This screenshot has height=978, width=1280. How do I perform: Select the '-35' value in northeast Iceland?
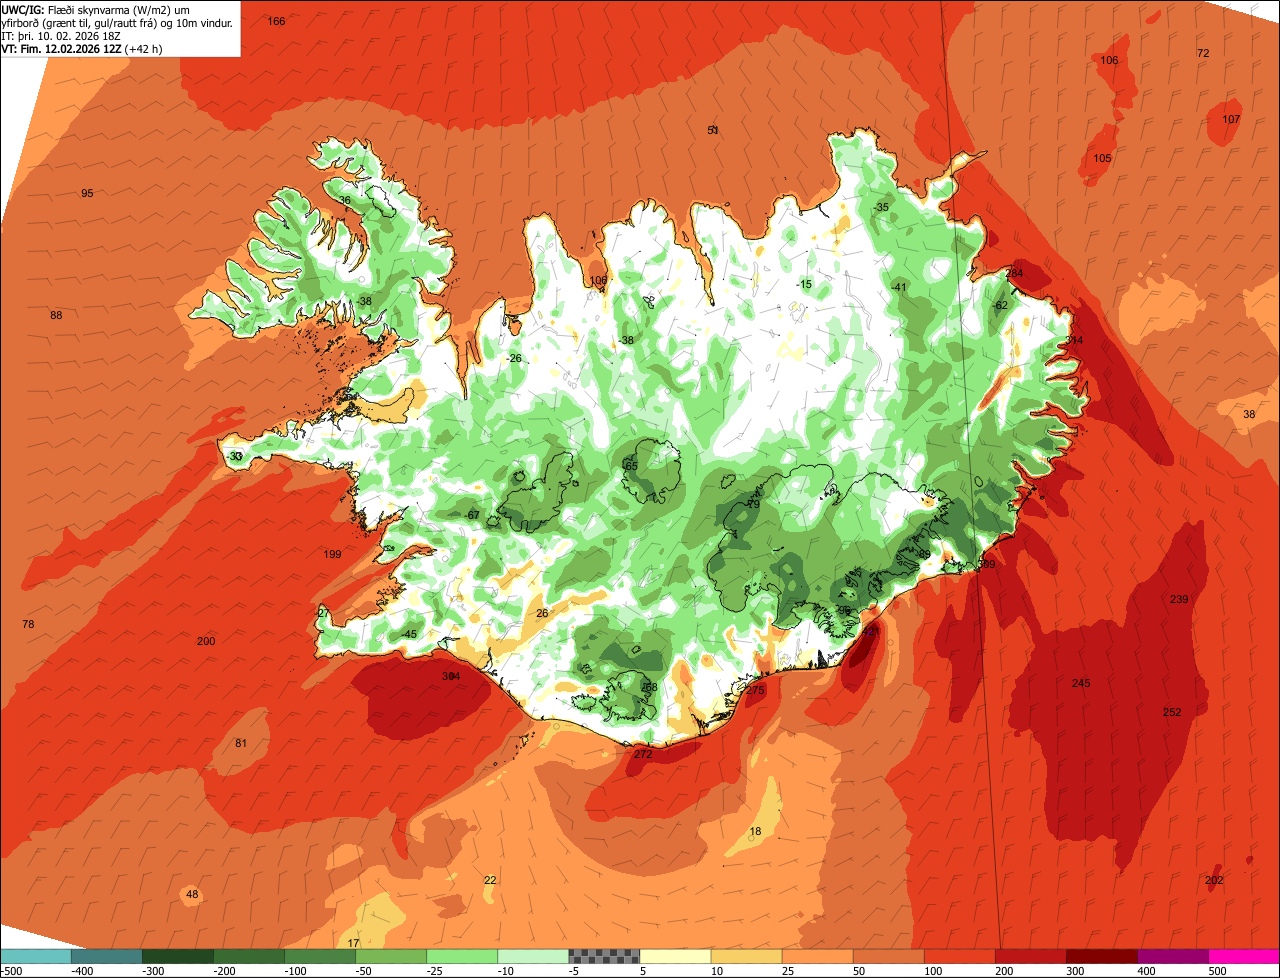click(880, 207)
